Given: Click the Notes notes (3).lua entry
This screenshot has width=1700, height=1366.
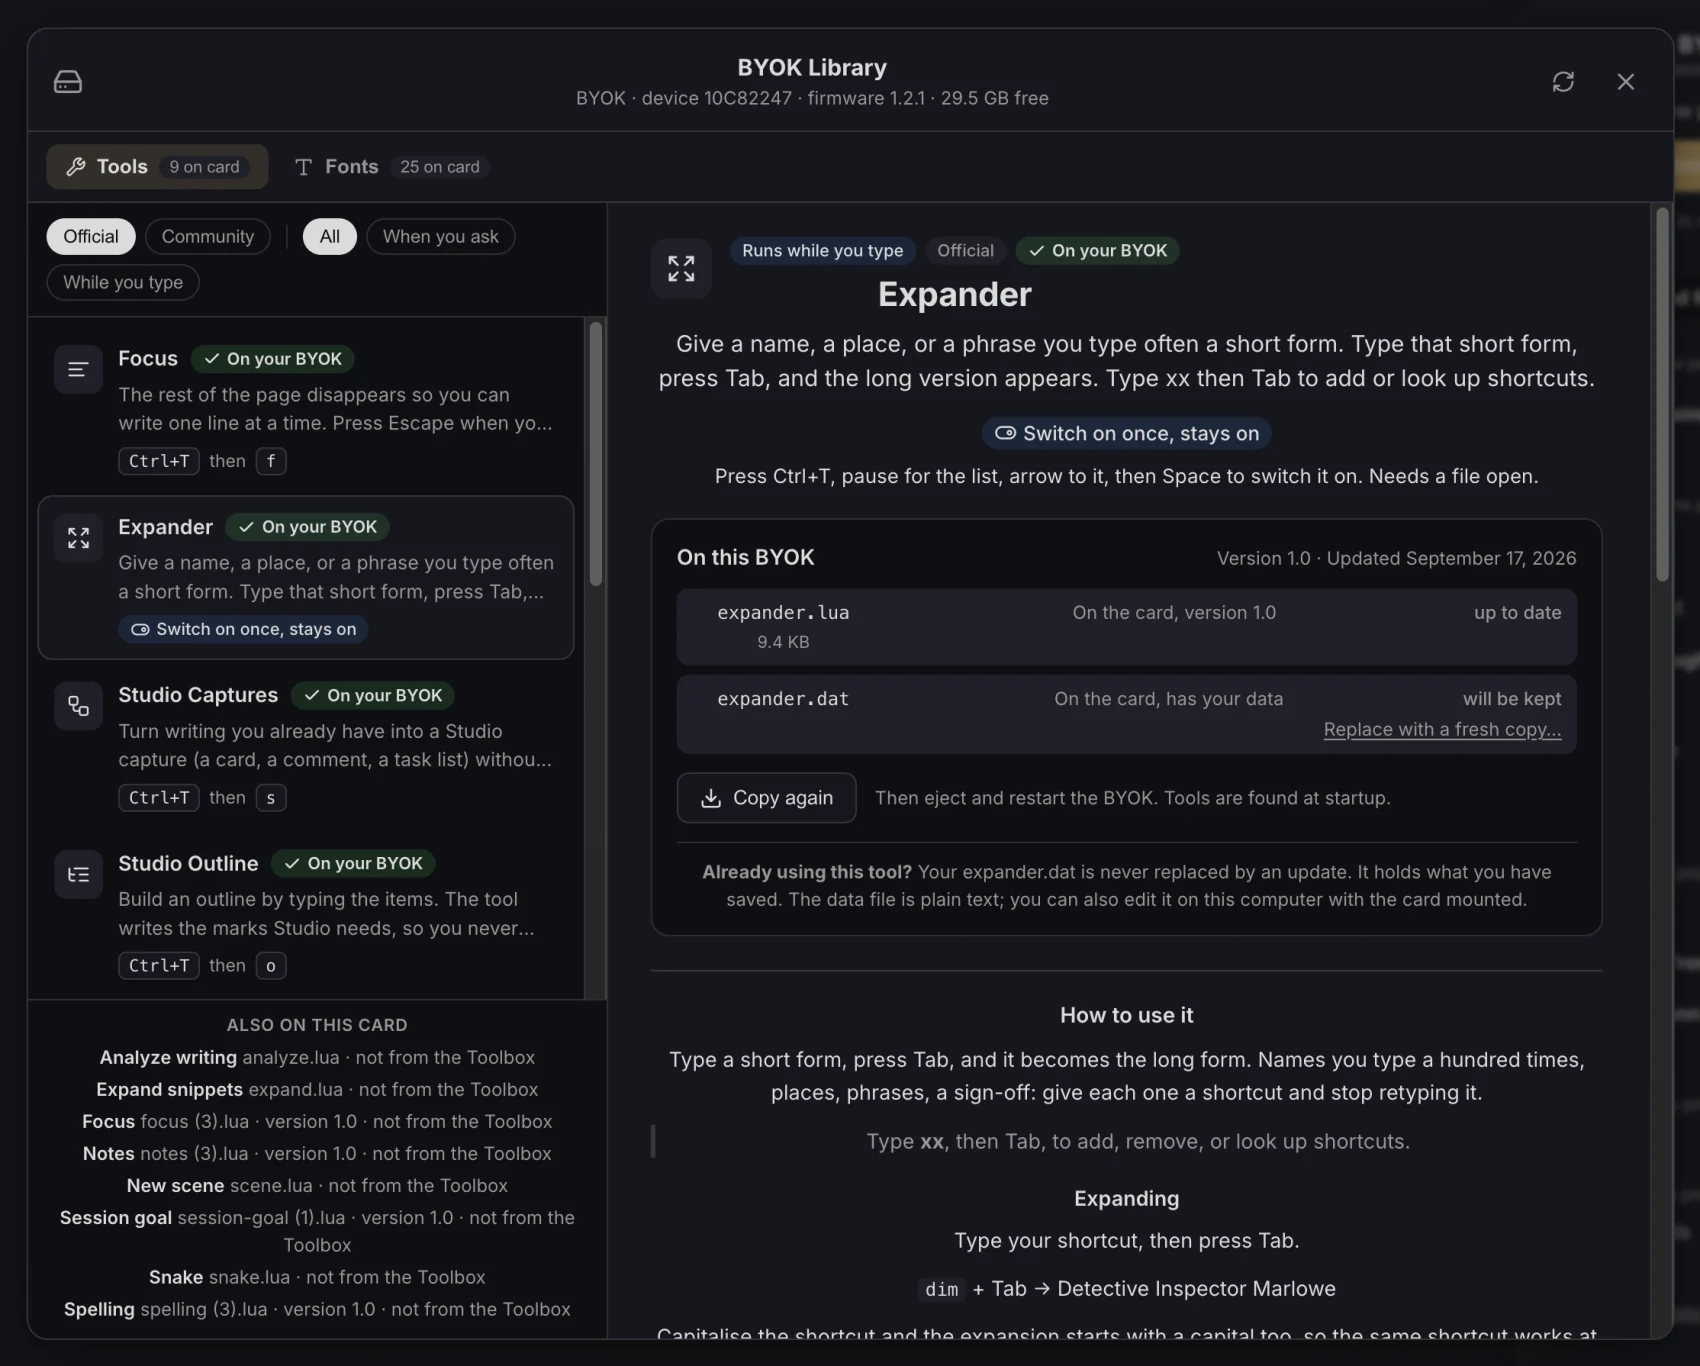Looking at the screenshot, I should pyautogui.click(x=317, y=1154).
